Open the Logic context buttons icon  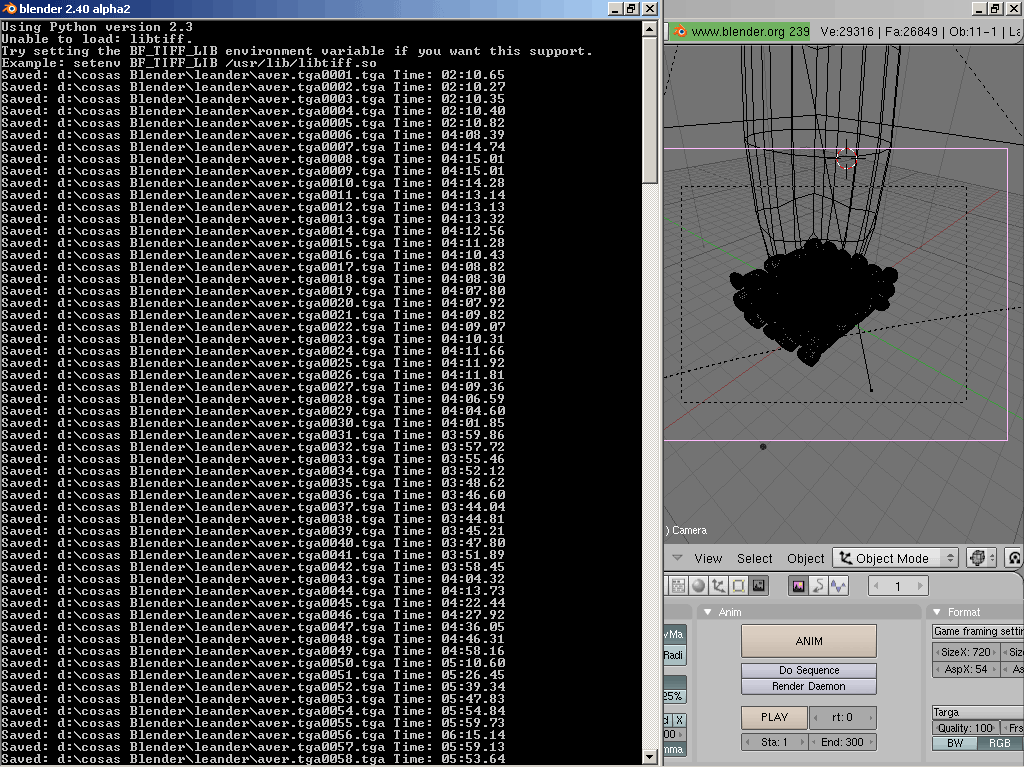click(679, 586)
